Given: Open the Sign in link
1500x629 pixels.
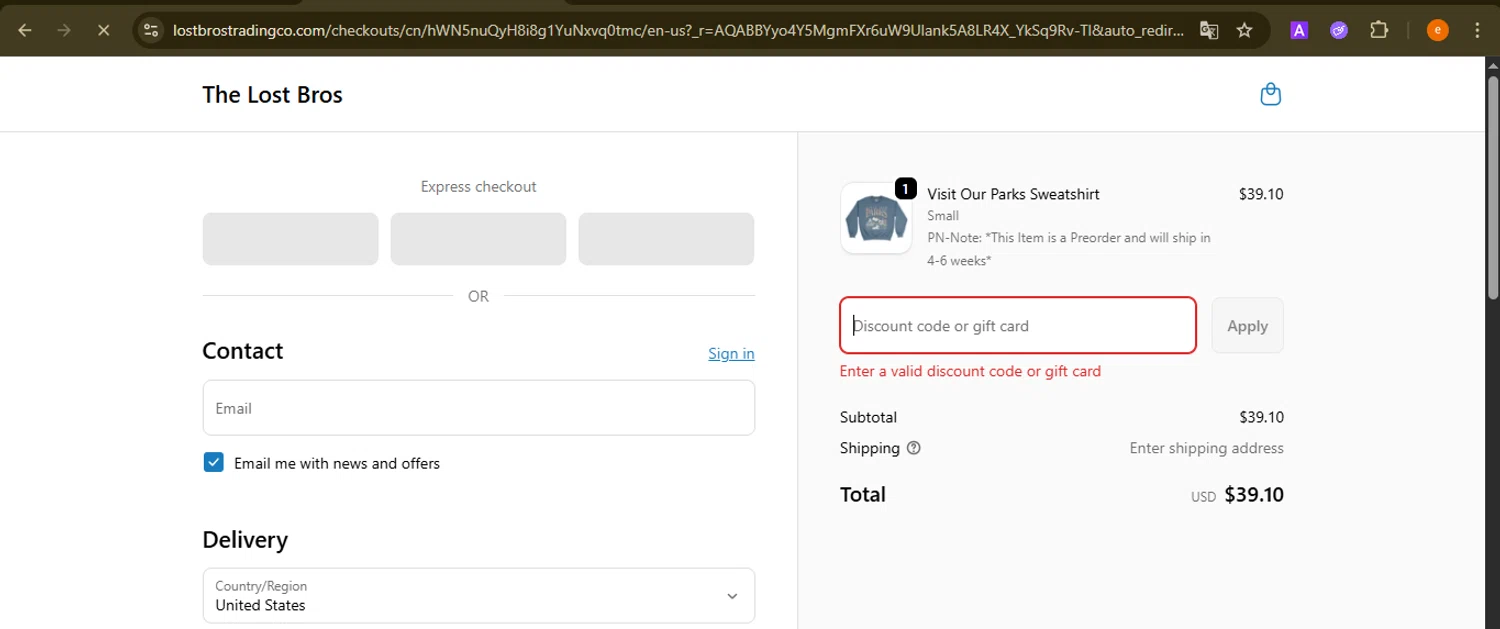Looking at the screenshot, I should [x=731, y=353].
